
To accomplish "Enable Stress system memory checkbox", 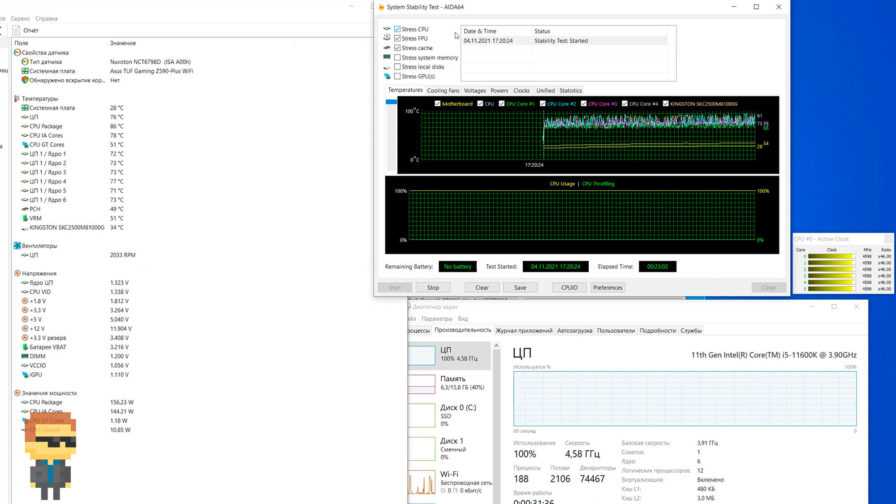I will 398,57.
